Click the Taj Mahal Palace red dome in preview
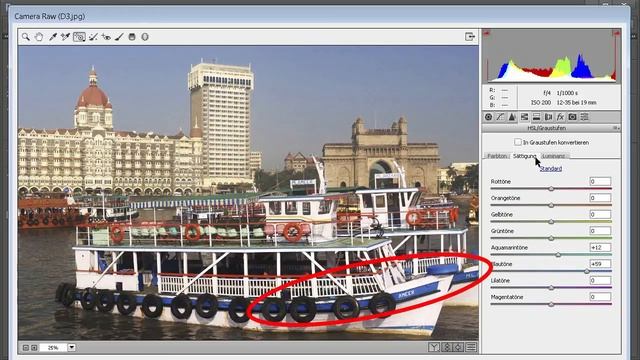The height and width of the screenshot is (360, 640). coord(93,96)
